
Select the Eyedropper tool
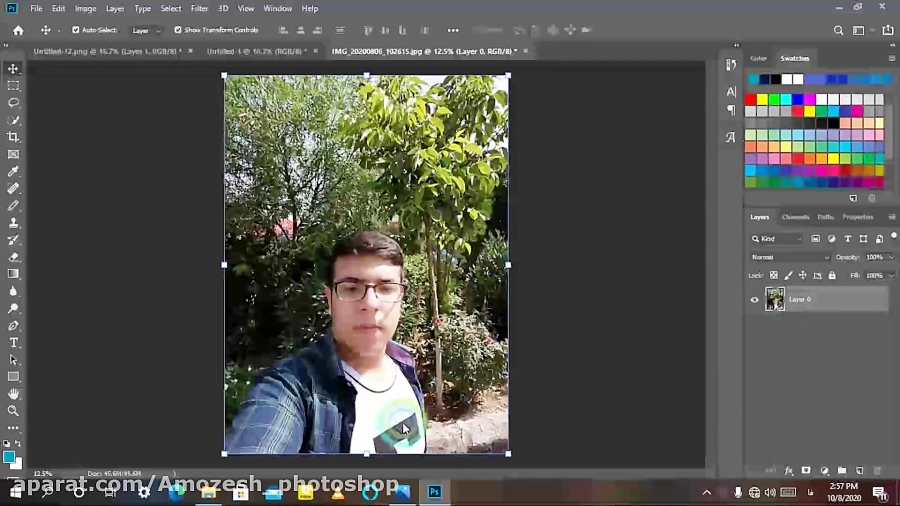pos(13,171)
